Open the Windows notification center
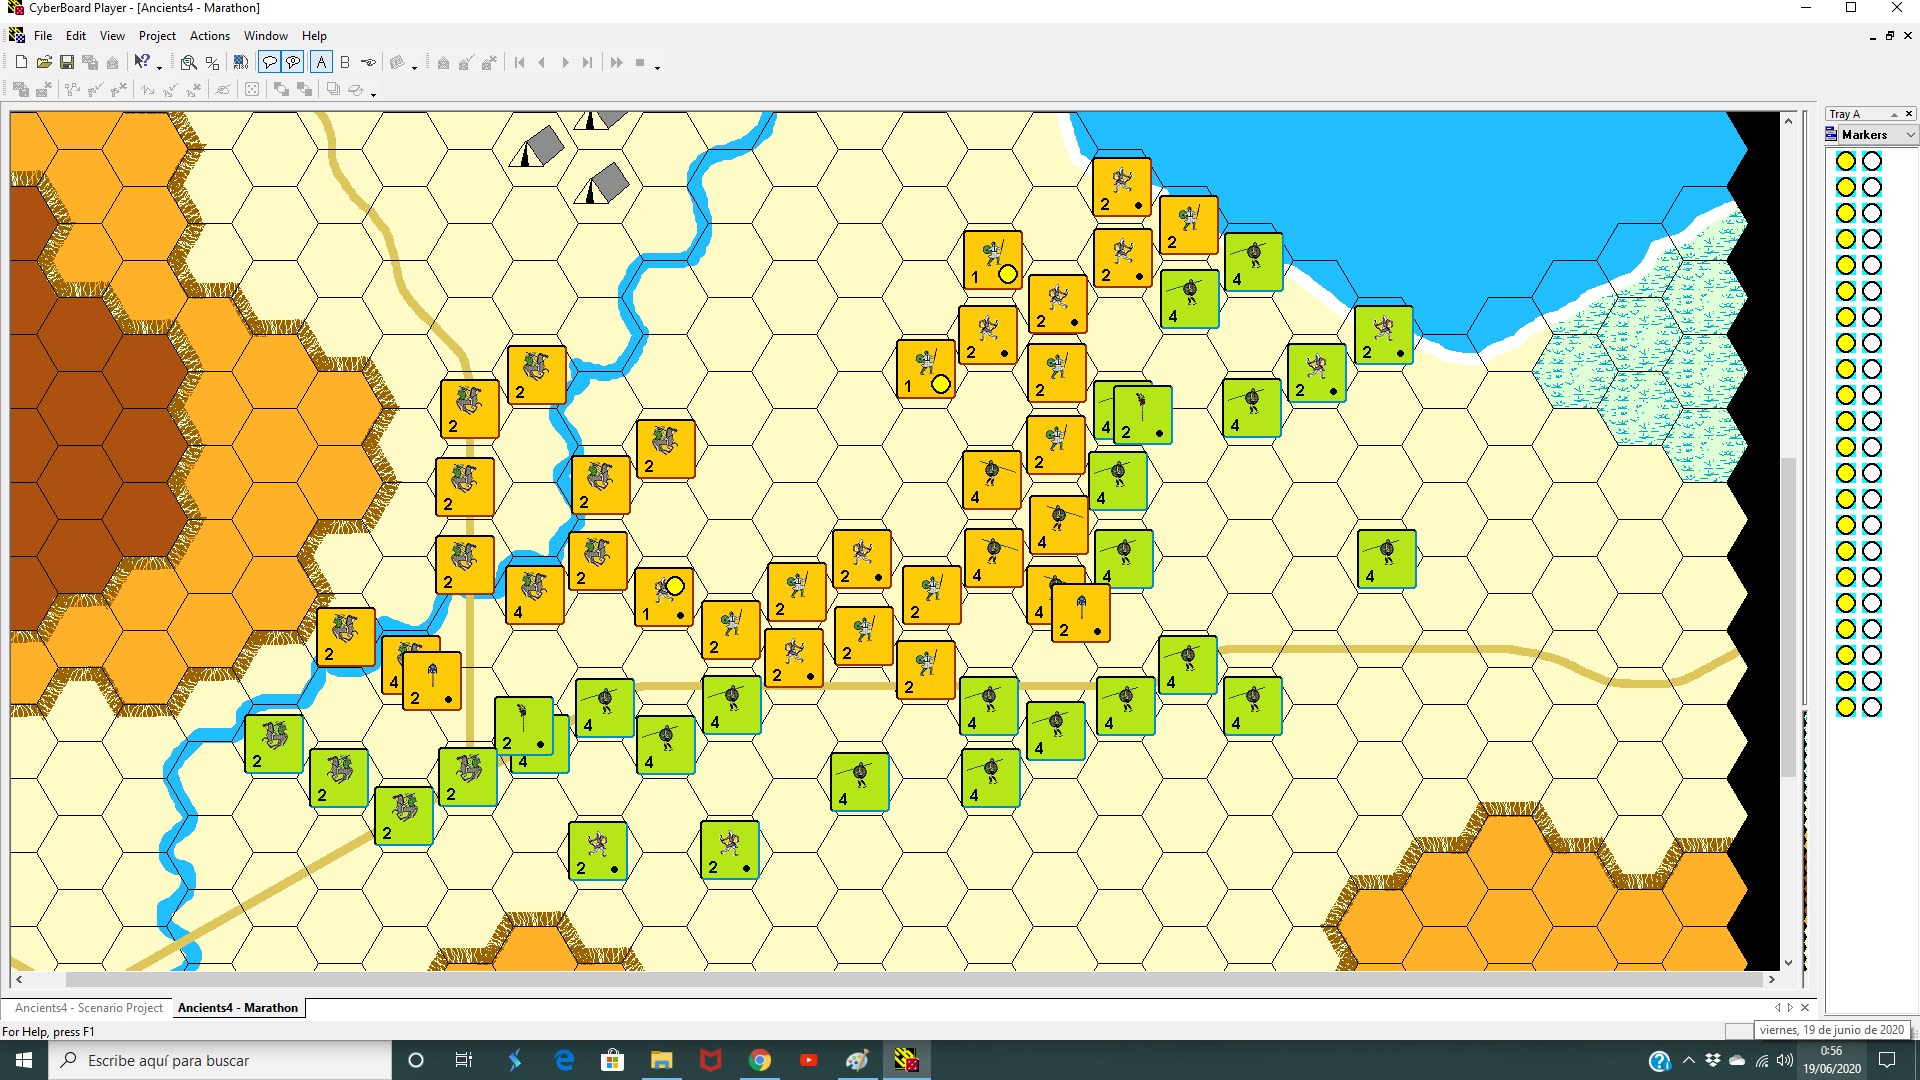Image resolution: width=1920 pixels, height=1080 pixels. 1887,1060
